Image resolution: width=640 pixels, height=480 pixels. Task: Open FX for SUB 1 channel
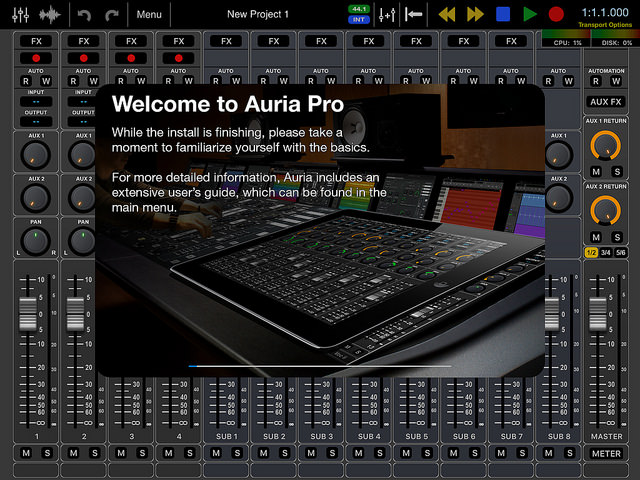226,41
